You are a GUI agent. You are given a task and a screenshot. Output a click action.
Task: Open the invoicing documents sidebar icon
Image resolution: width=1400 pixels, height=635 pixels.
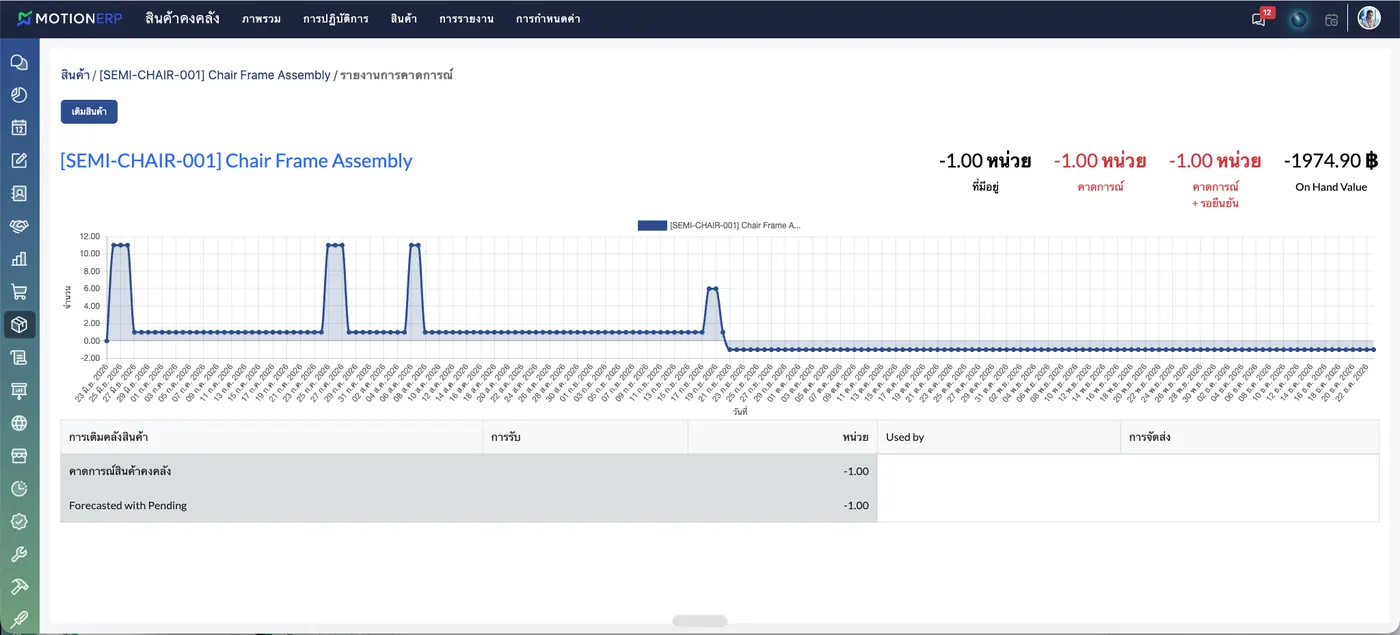[x=19, y=357]
